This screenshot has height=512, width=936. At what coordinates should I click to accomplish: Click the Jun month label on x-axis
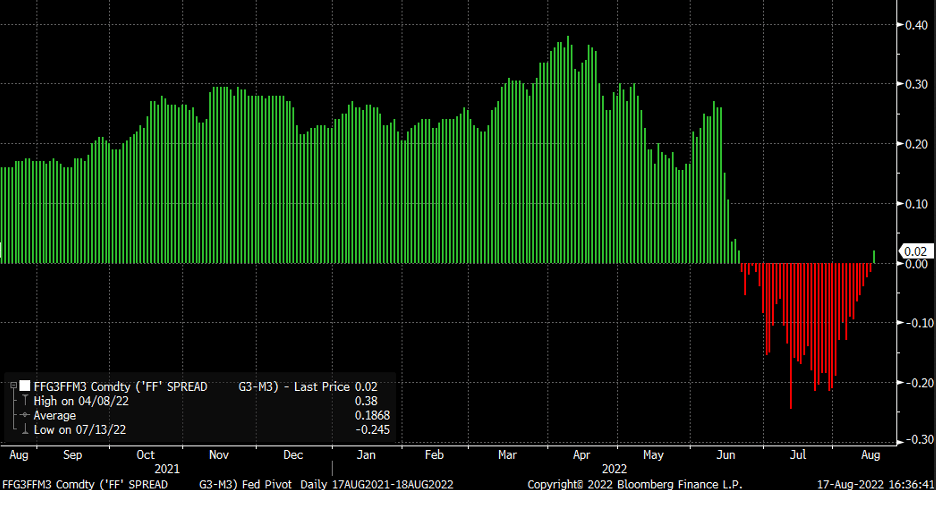725,455
